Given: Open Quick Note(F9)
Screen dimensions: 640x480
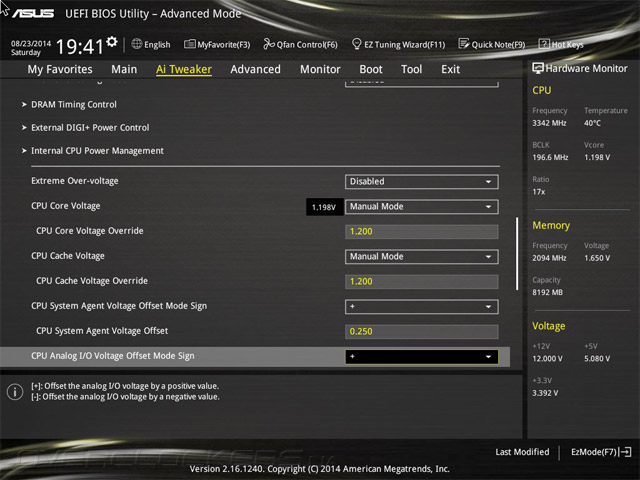Looking at the screenshot, I should coord(492,44).
